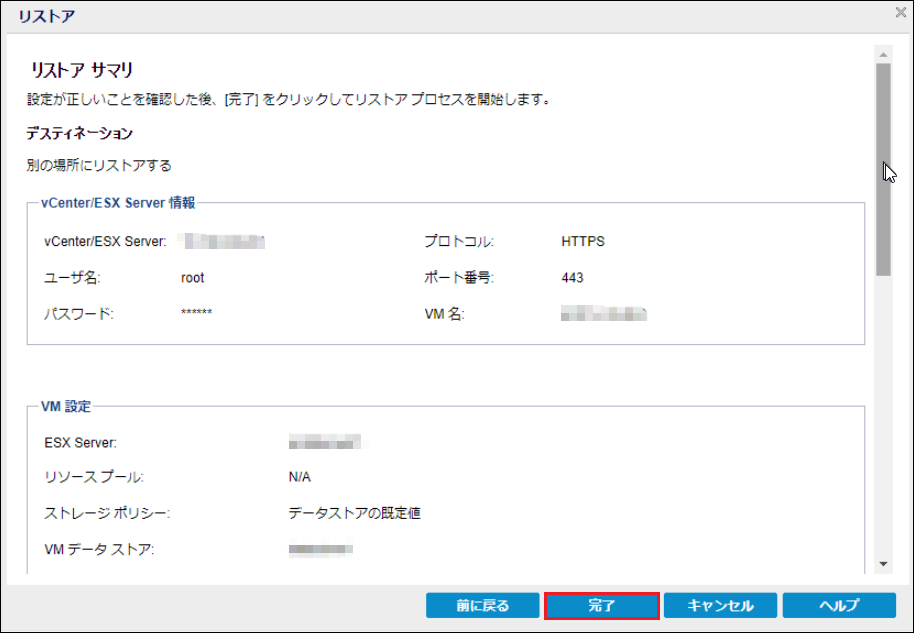Click the データストアの既定値 storage policy value
Viewport: 914px width, 633px height.
tap(354, 514)
